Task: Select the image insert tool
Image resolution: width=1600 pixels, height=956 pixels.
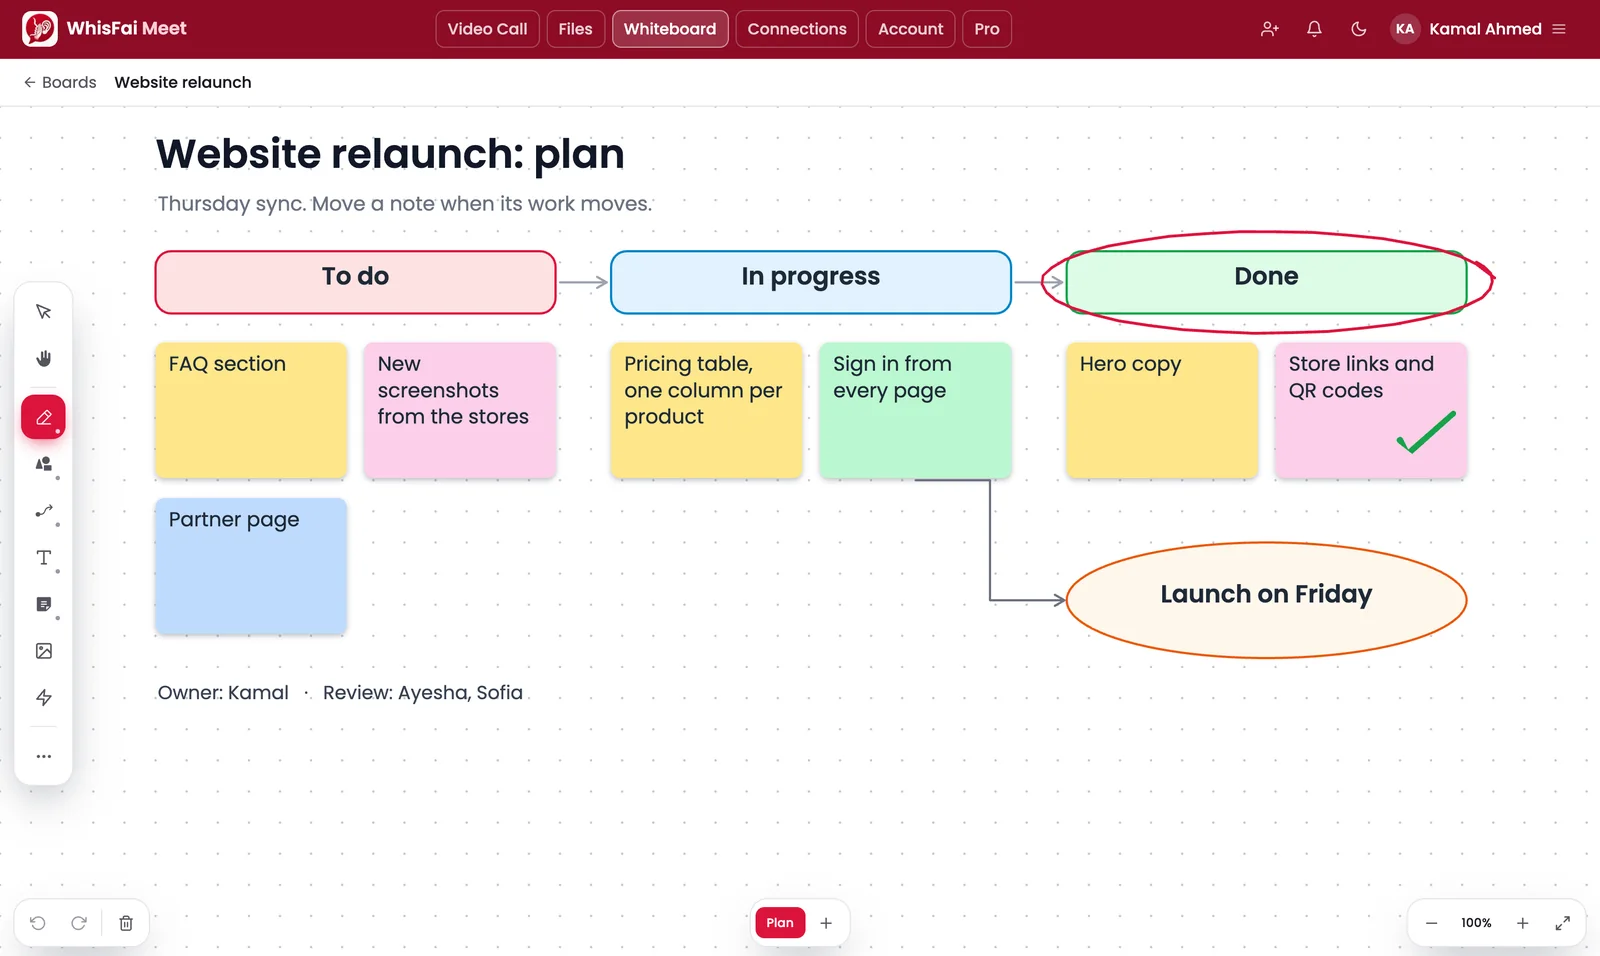Action: pos(43,651)
